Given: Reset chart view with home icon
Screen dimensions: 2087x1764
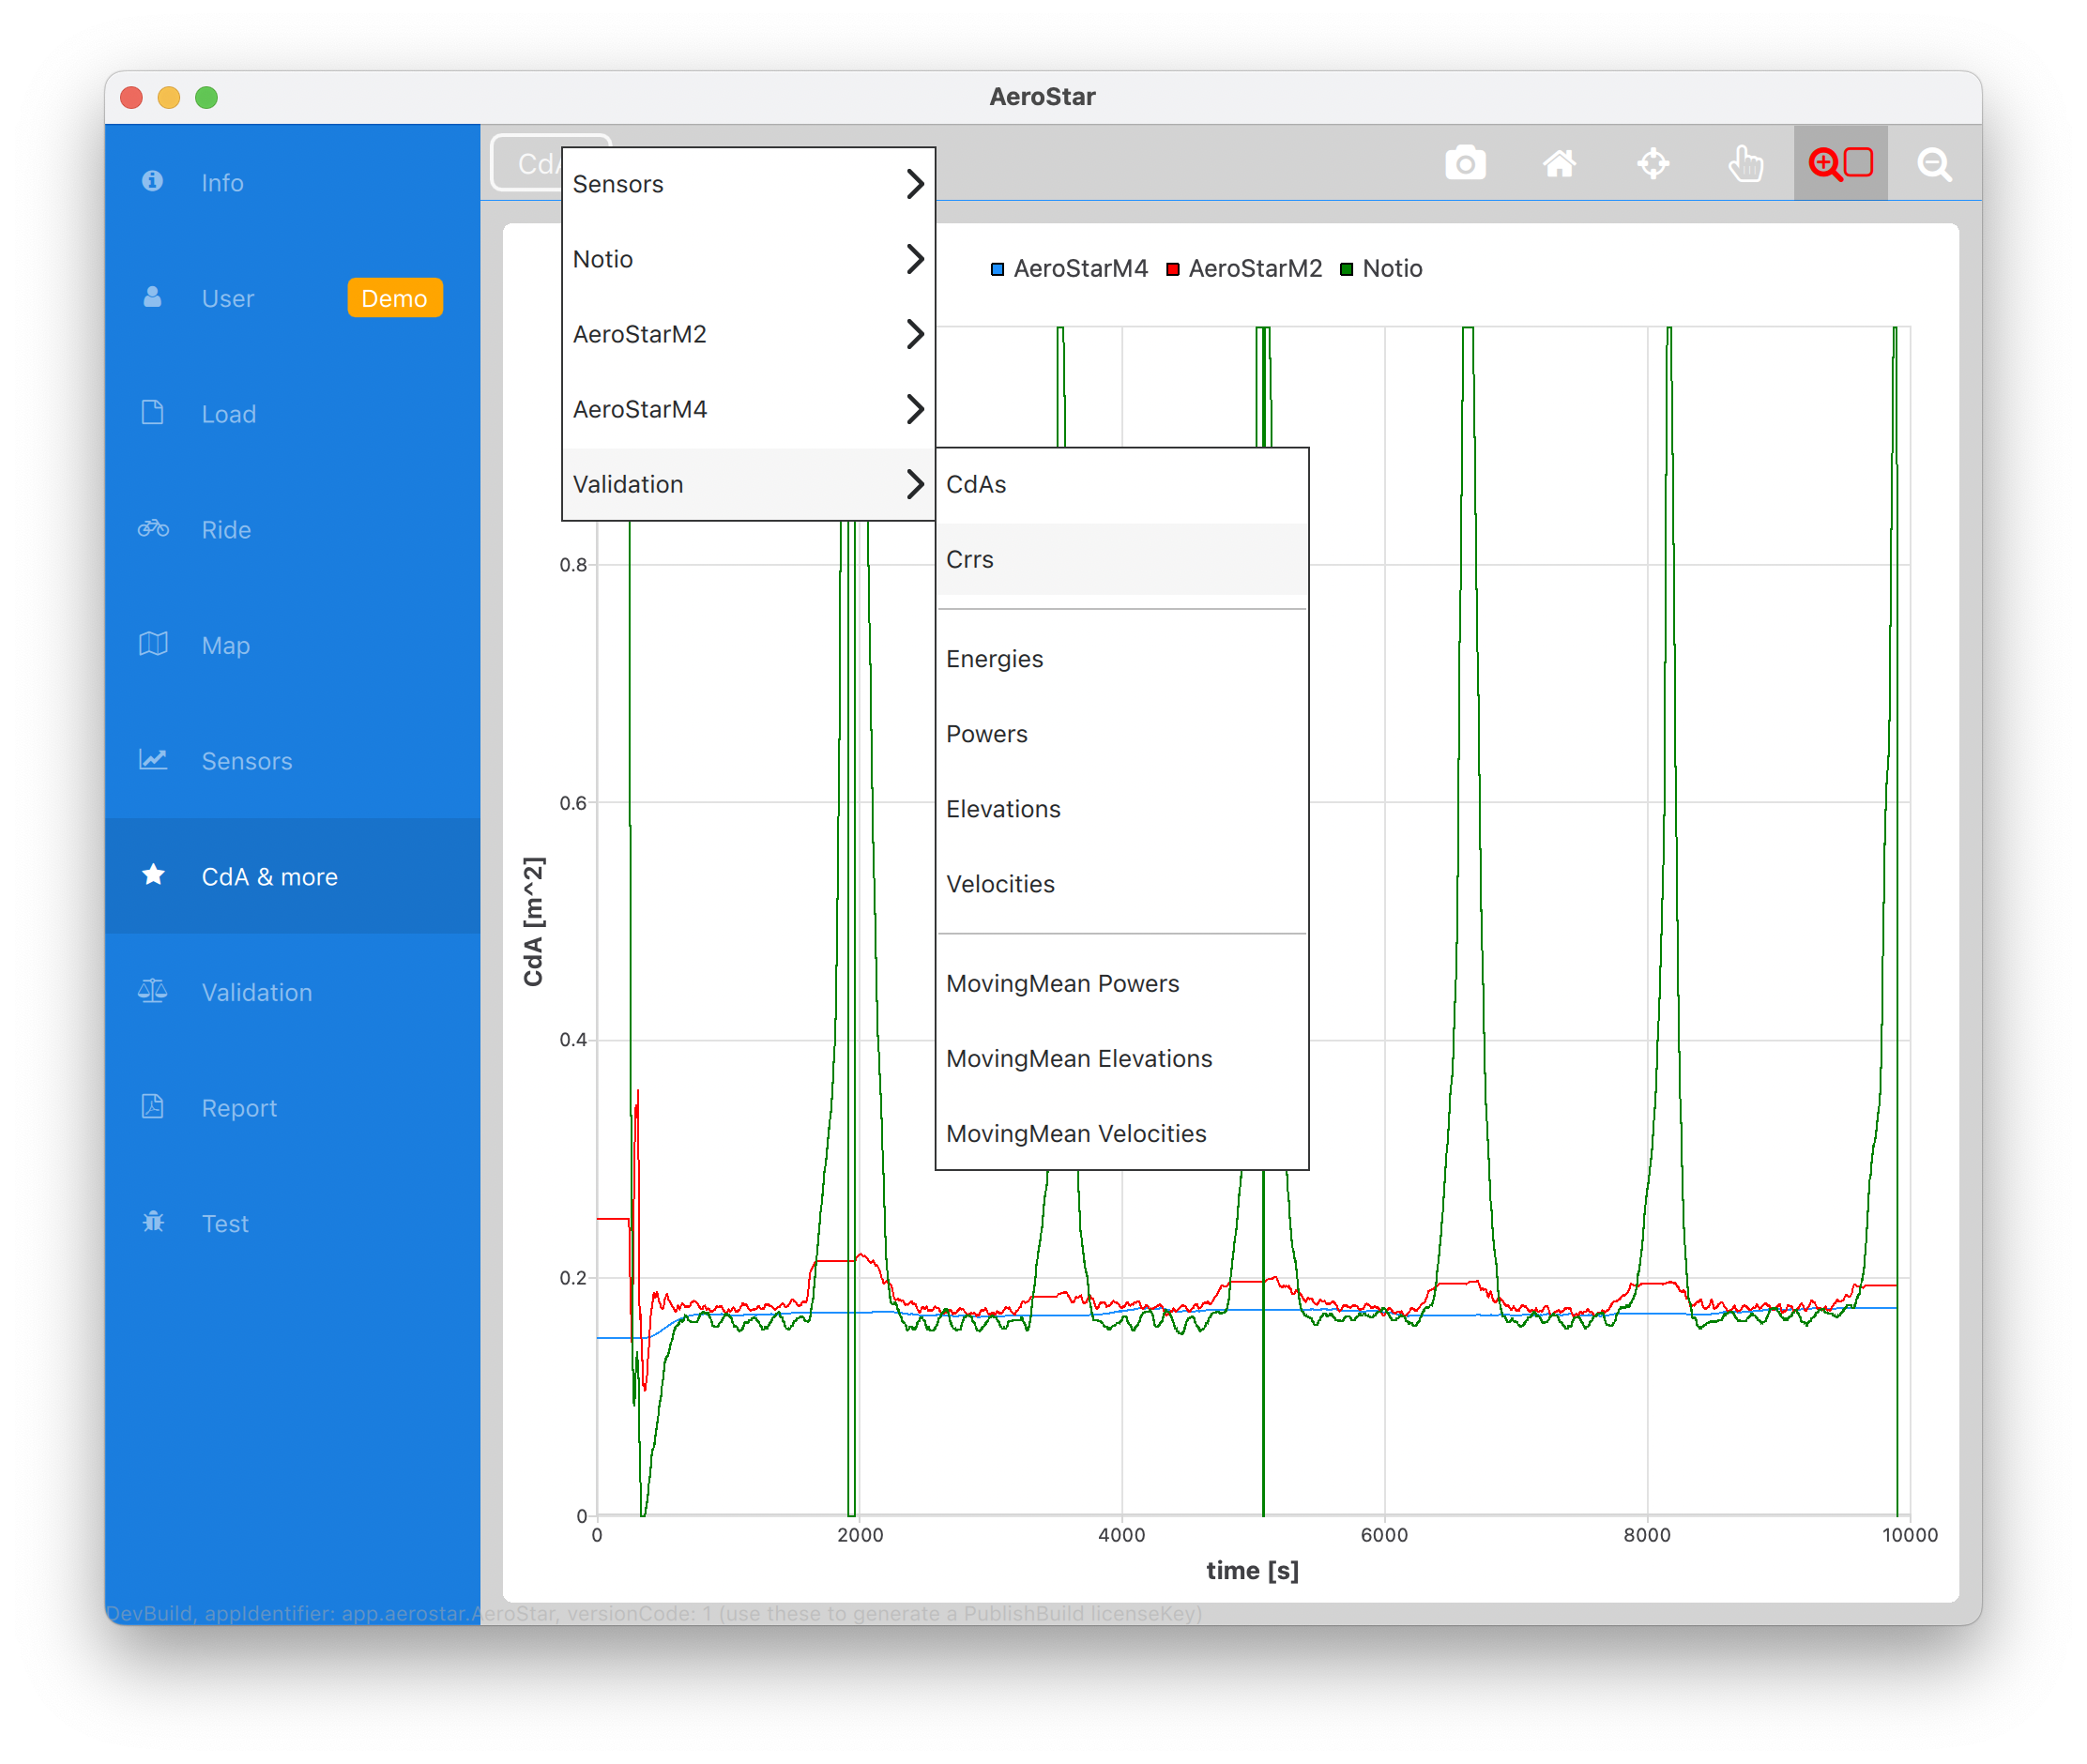Looking at the screenshot, I should click(x=1559, y=163).
